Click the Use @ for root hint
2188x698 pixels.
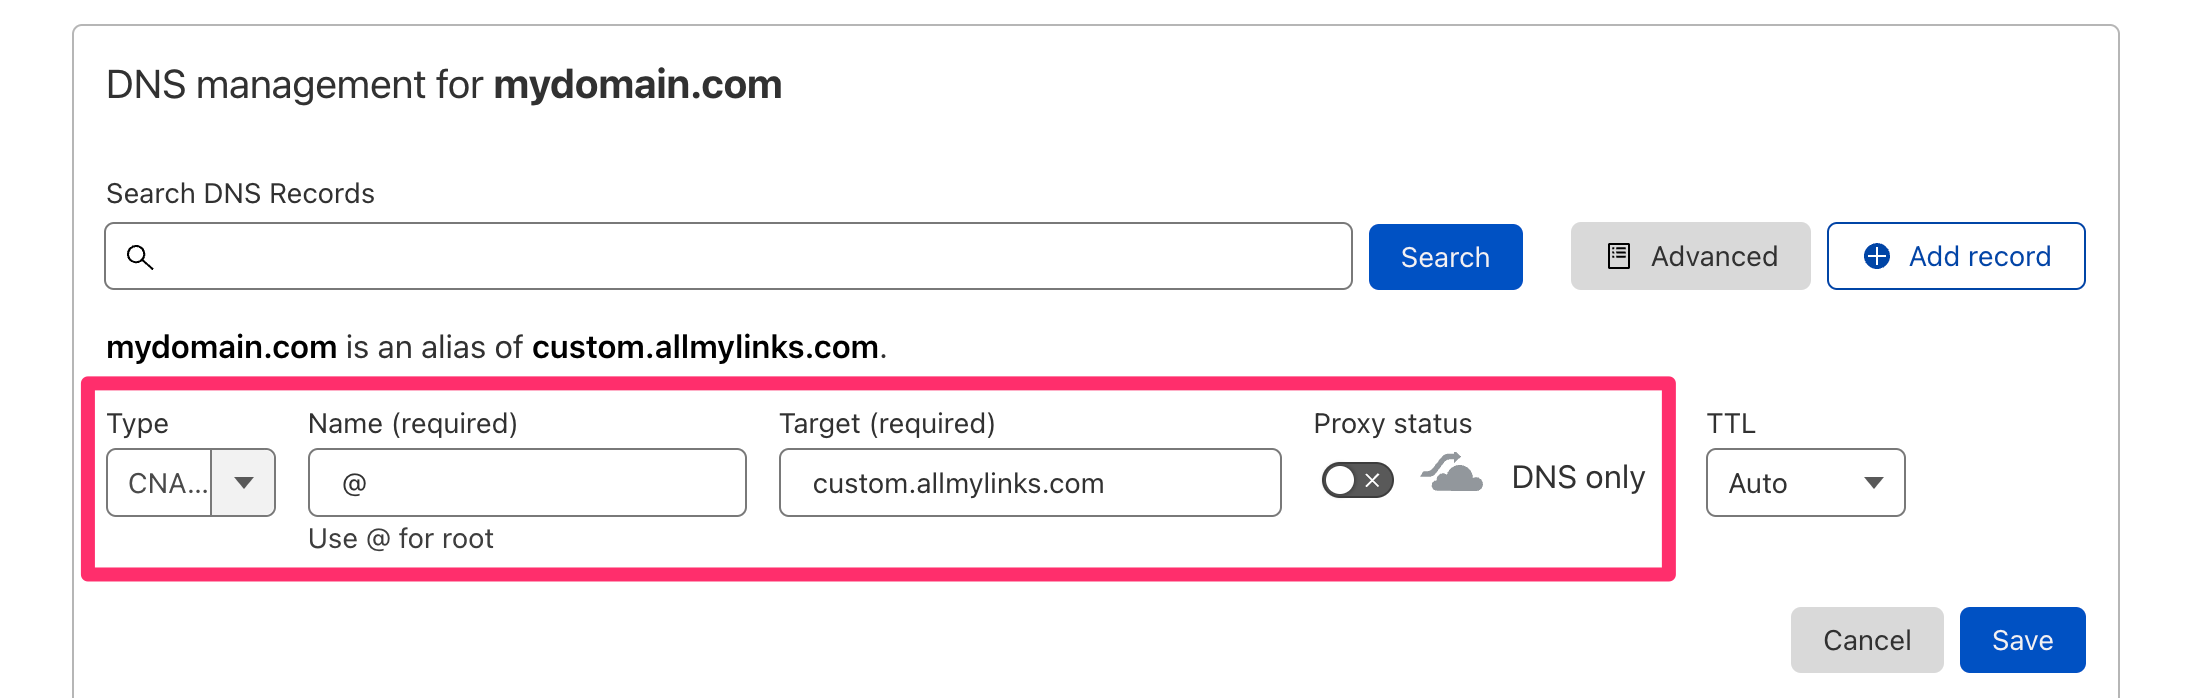[401, 539]
